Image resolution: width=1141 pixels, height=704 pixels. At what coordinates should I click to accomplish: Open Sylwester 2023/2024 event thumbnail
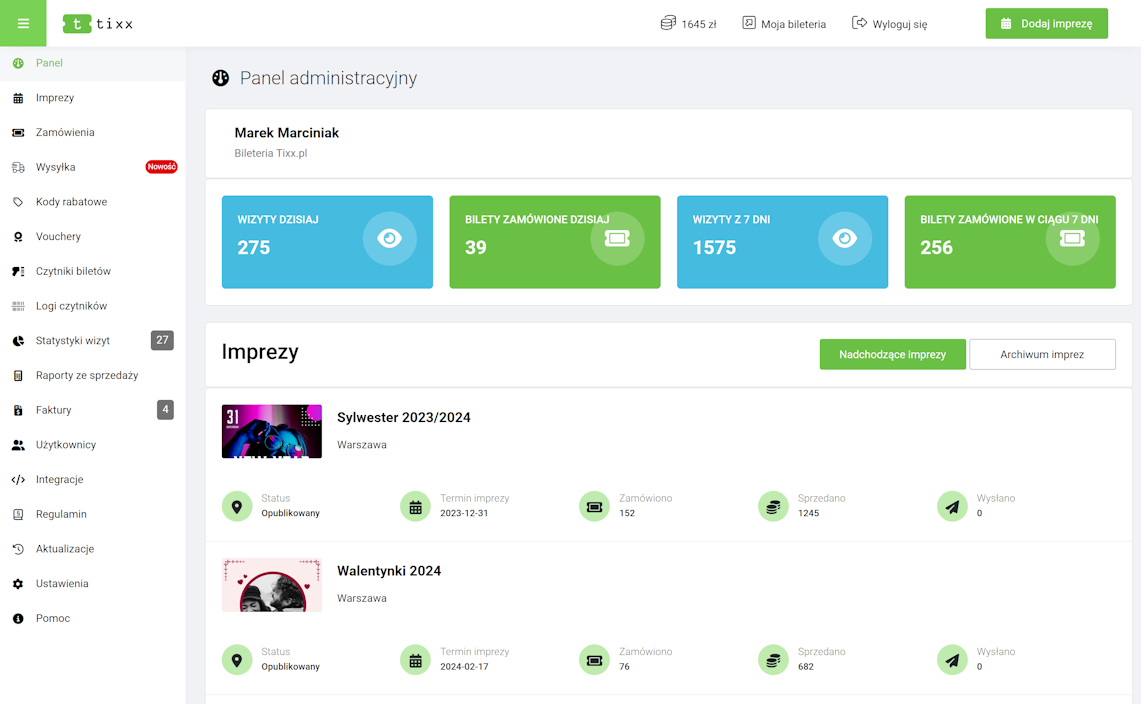pyautogui.click(x=272, y=431)
